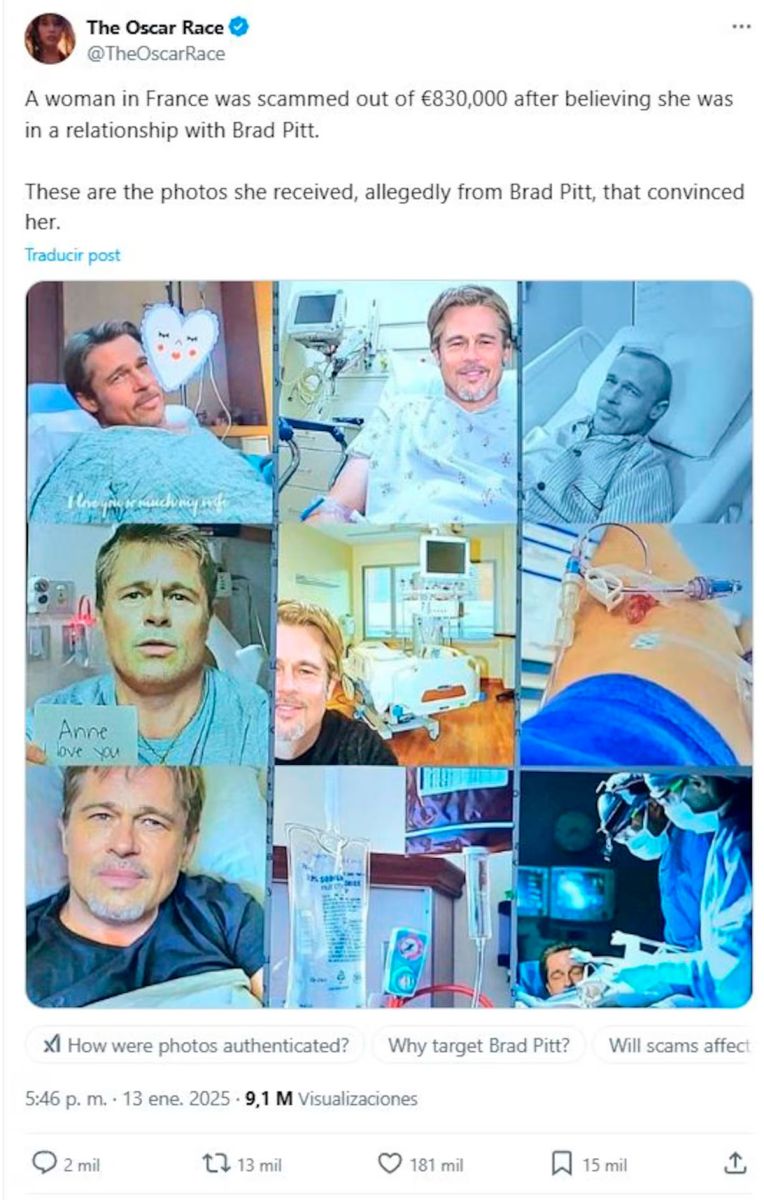The height and width of the screenshot is (1200, 764).
Task: Open the IV drip bag photo
Action: coord(395,888)
